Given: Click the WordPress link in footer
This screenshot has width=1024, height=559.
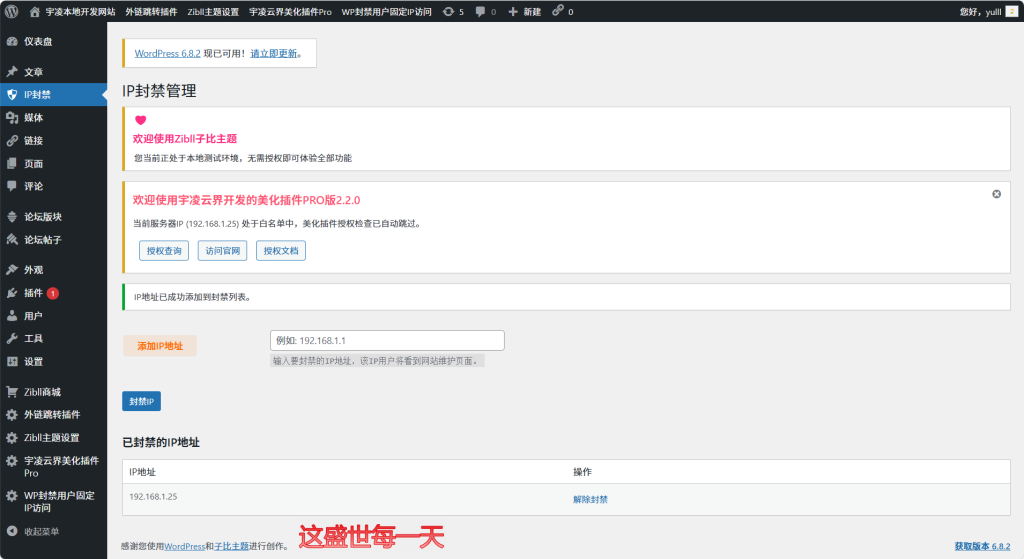Looking at the screenshot, I should coord(184,546).
